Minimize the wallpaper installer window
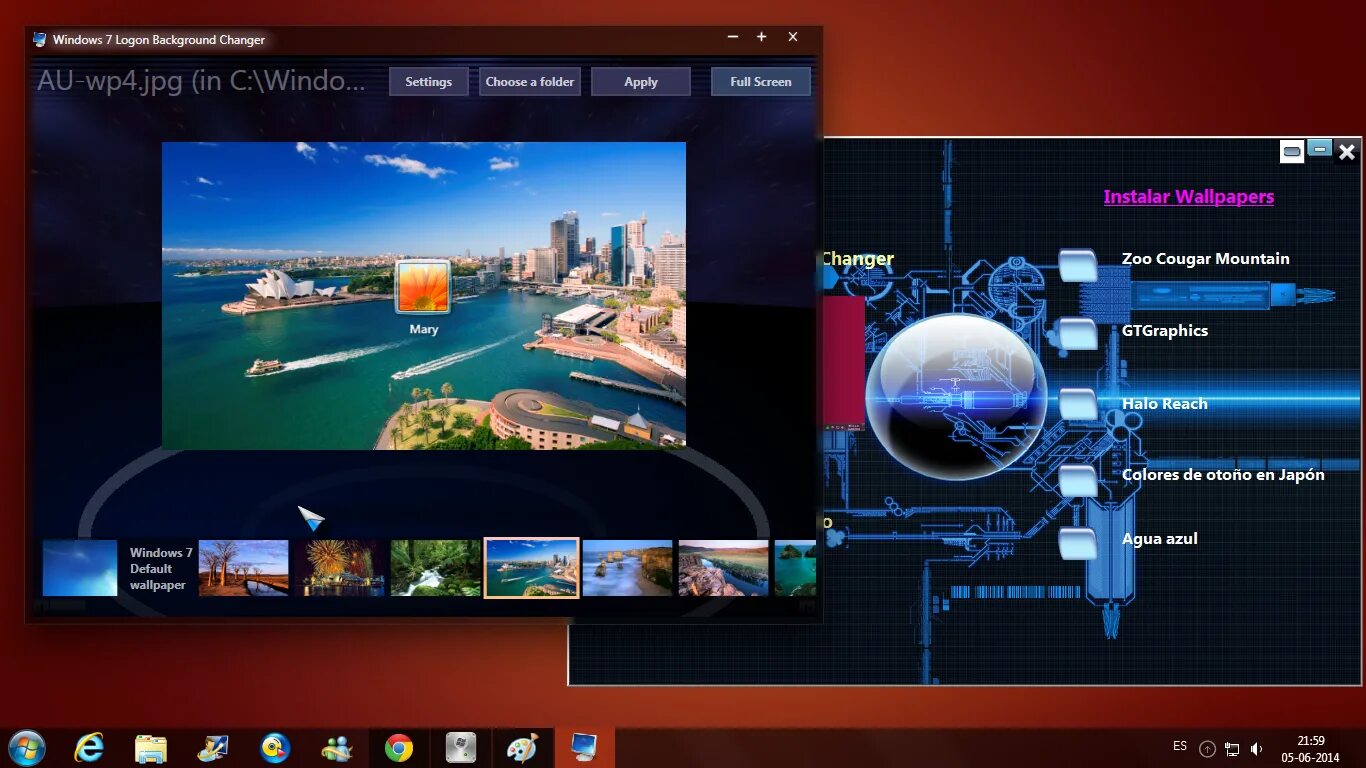The width and height of the screenshot is (1366, 768). coord(1319,149)
